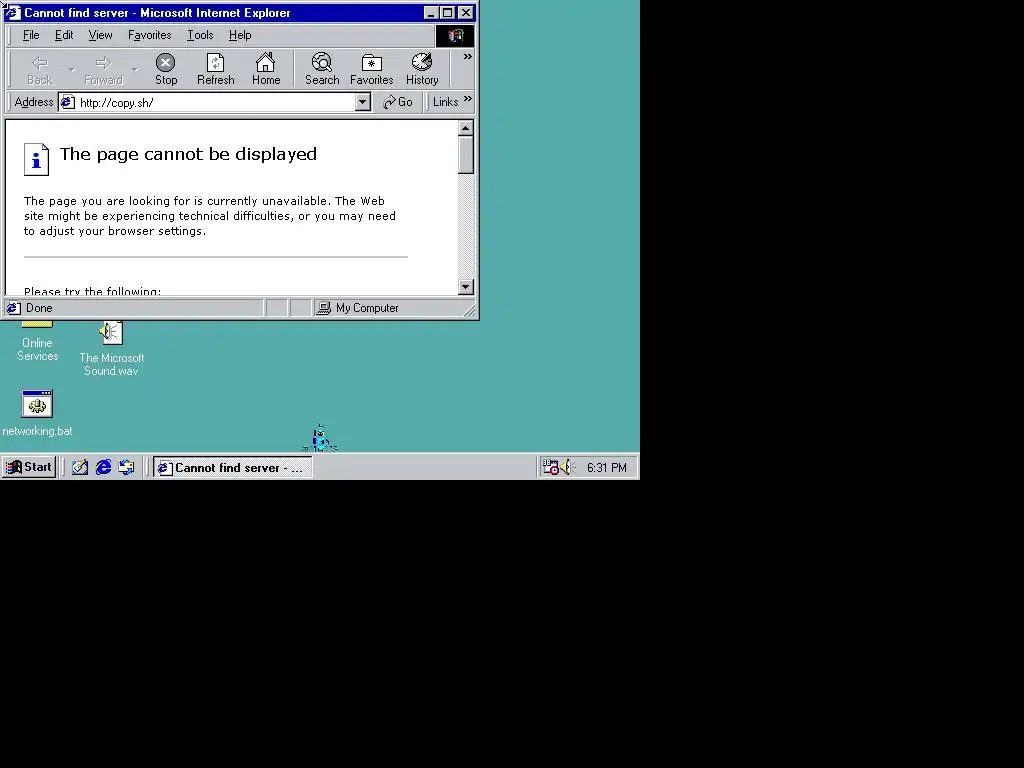The image size is (1024, 768).
Task: Click the info icon on error page
Action: [37, 159]
